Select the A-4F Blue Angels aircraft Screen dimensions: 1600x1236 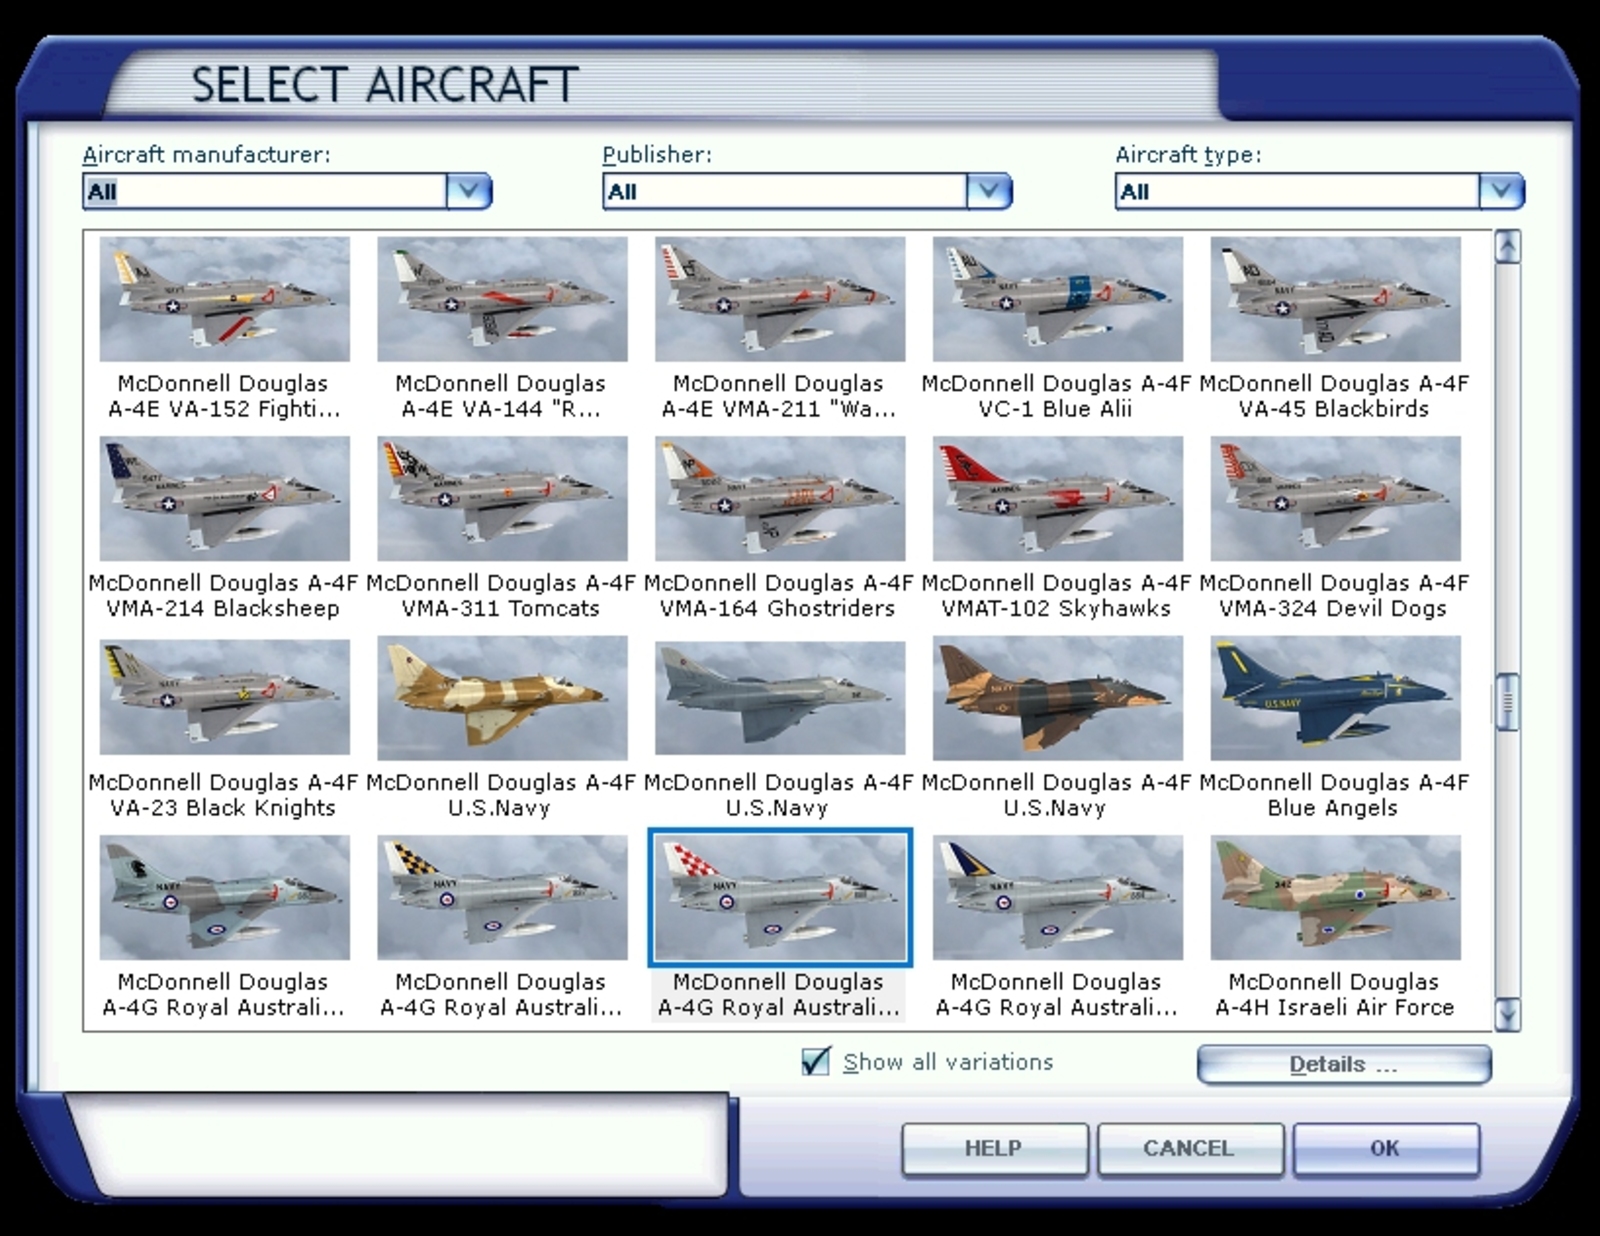(1335, 698)
